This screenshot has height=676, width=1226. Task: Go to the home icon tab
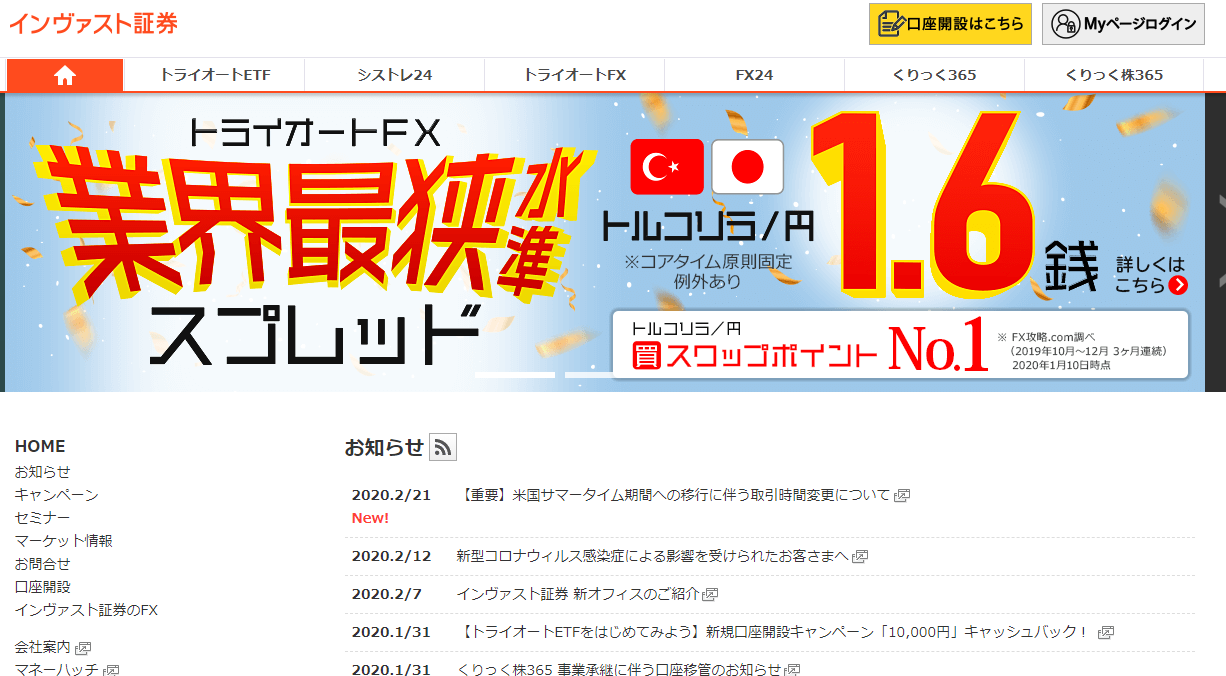(65, 75)
